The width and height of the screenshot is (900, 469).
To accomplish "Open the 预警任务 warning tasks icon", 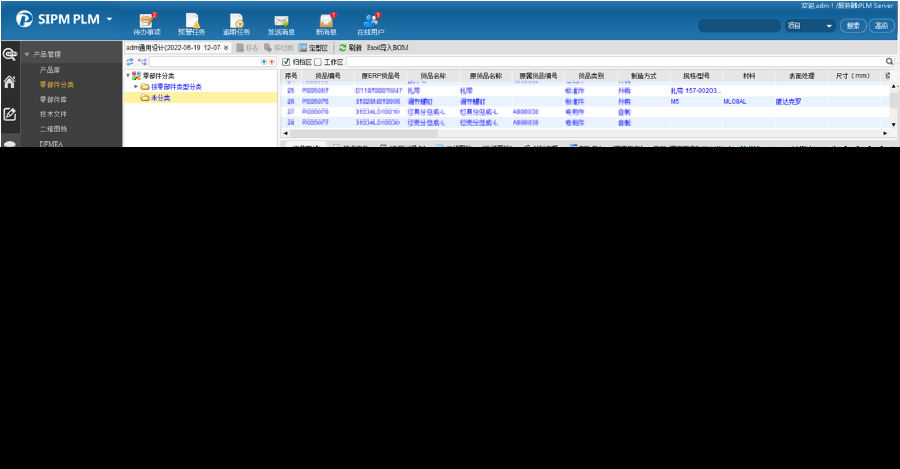I will click(x=192, y=21).
